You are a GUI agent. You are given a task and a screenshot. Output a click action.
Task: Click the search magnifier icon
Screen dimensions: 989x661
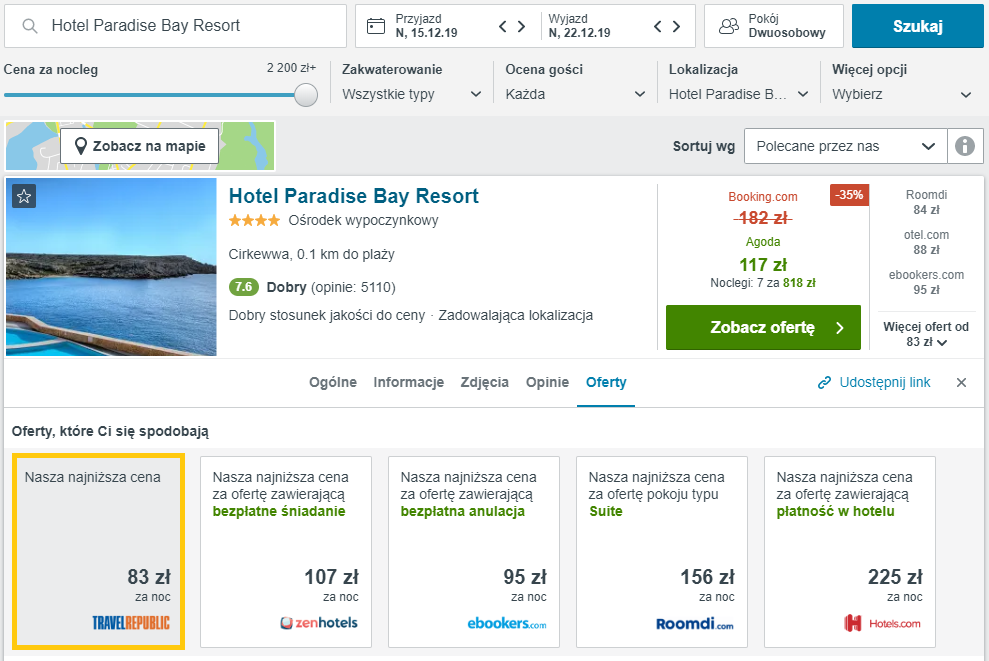pos(30,26)
